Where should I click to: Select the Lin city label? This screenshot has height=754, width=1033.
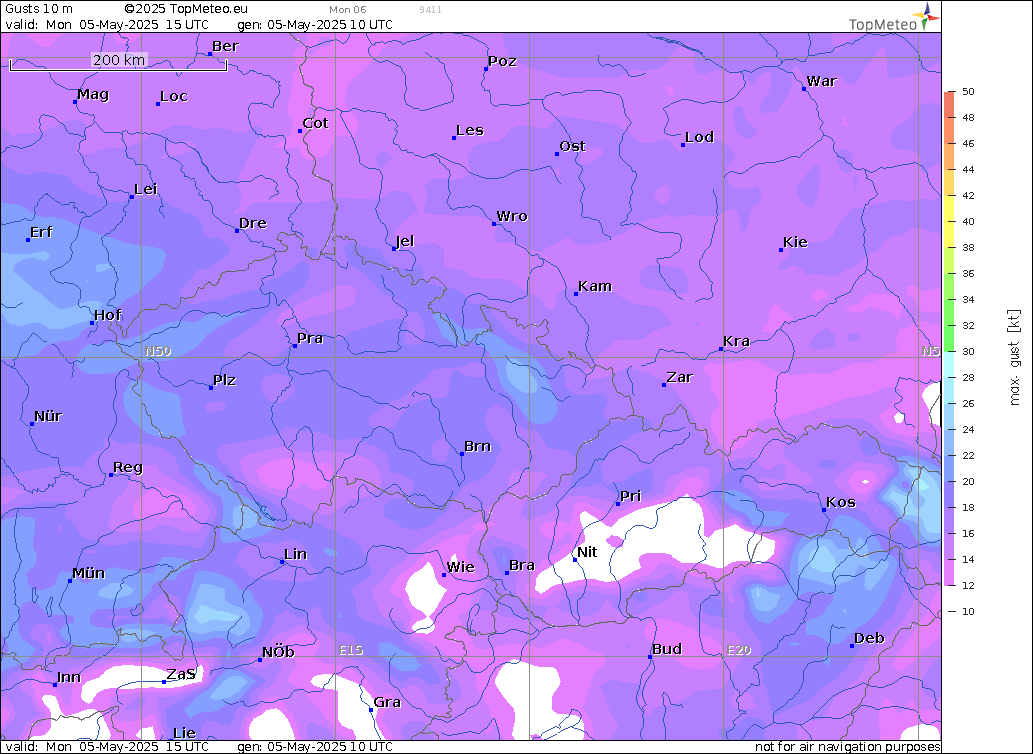pos(295,554)
